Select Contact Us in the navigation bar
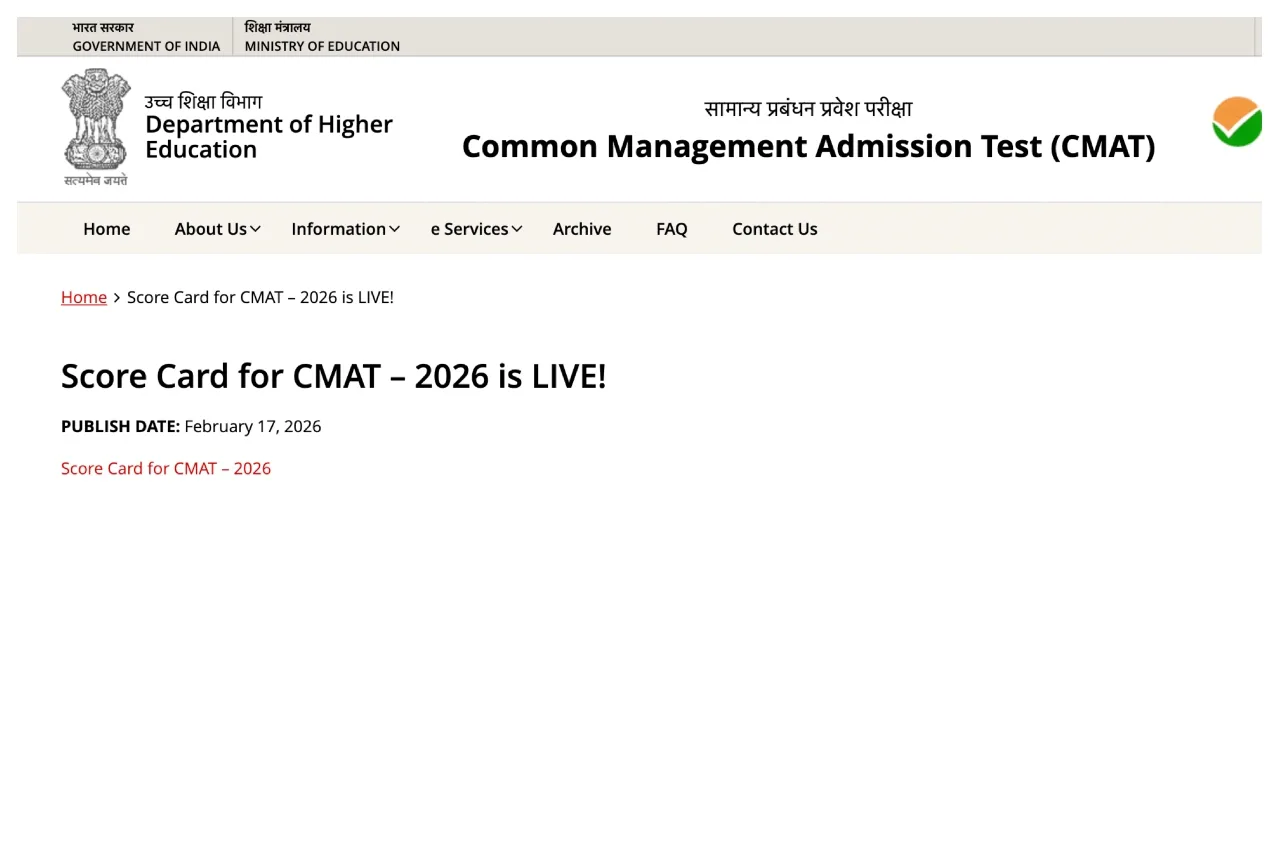The width and height of the screenshot is (1280, 850). 774,229
